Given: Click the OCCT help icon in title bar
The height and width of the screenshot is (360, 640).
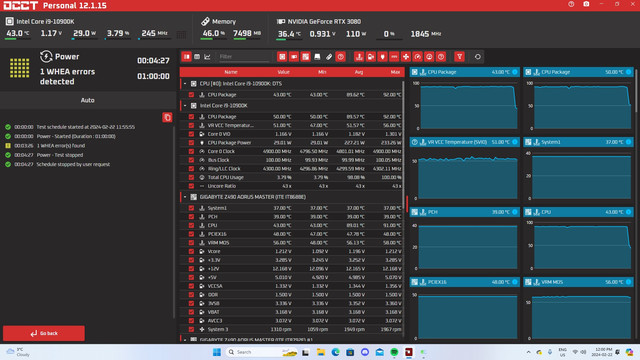Looking at the screenshot, I should point(571,4).
